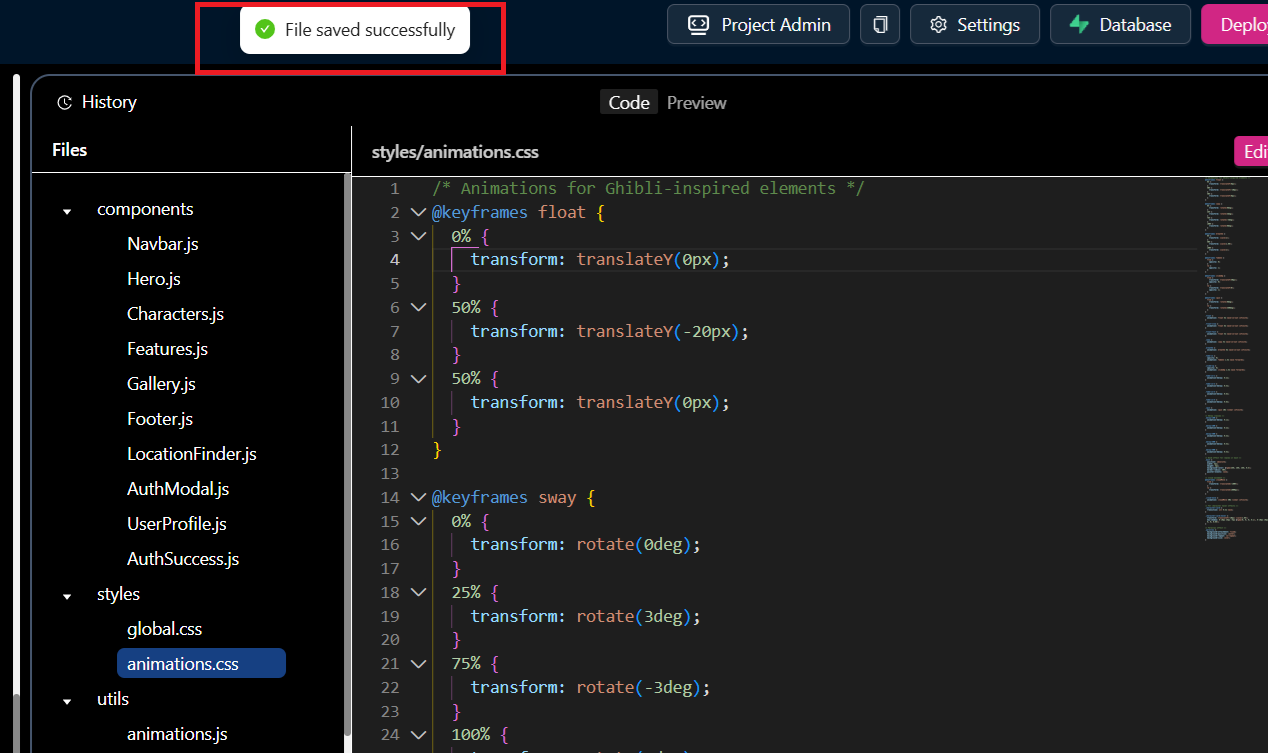The width and height of the screenshot is (1268, 753).
Task: Click the comment on line 1
Action: [648, 188]
